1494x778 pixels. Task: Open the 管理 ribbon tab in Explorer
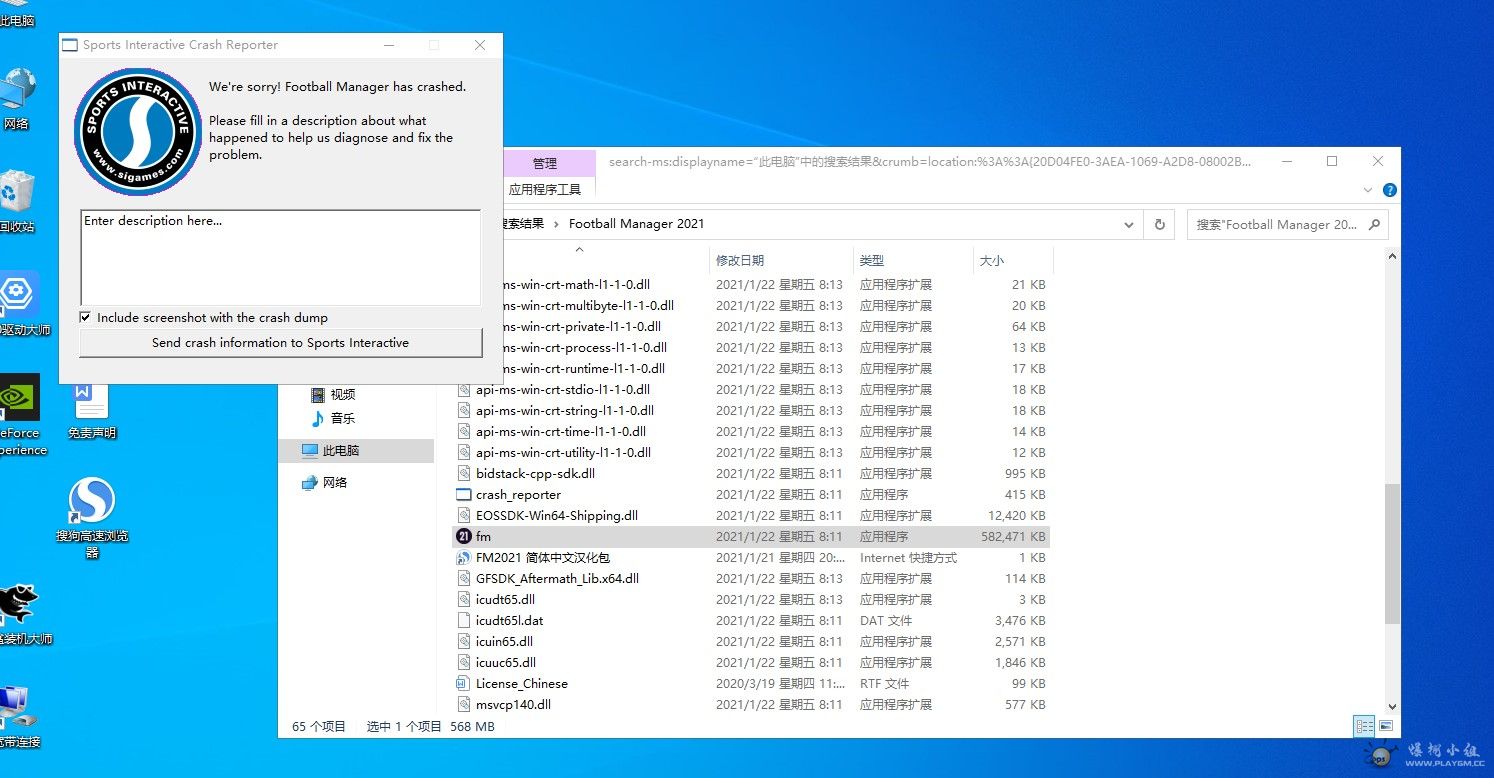click(x=544, y=164)
